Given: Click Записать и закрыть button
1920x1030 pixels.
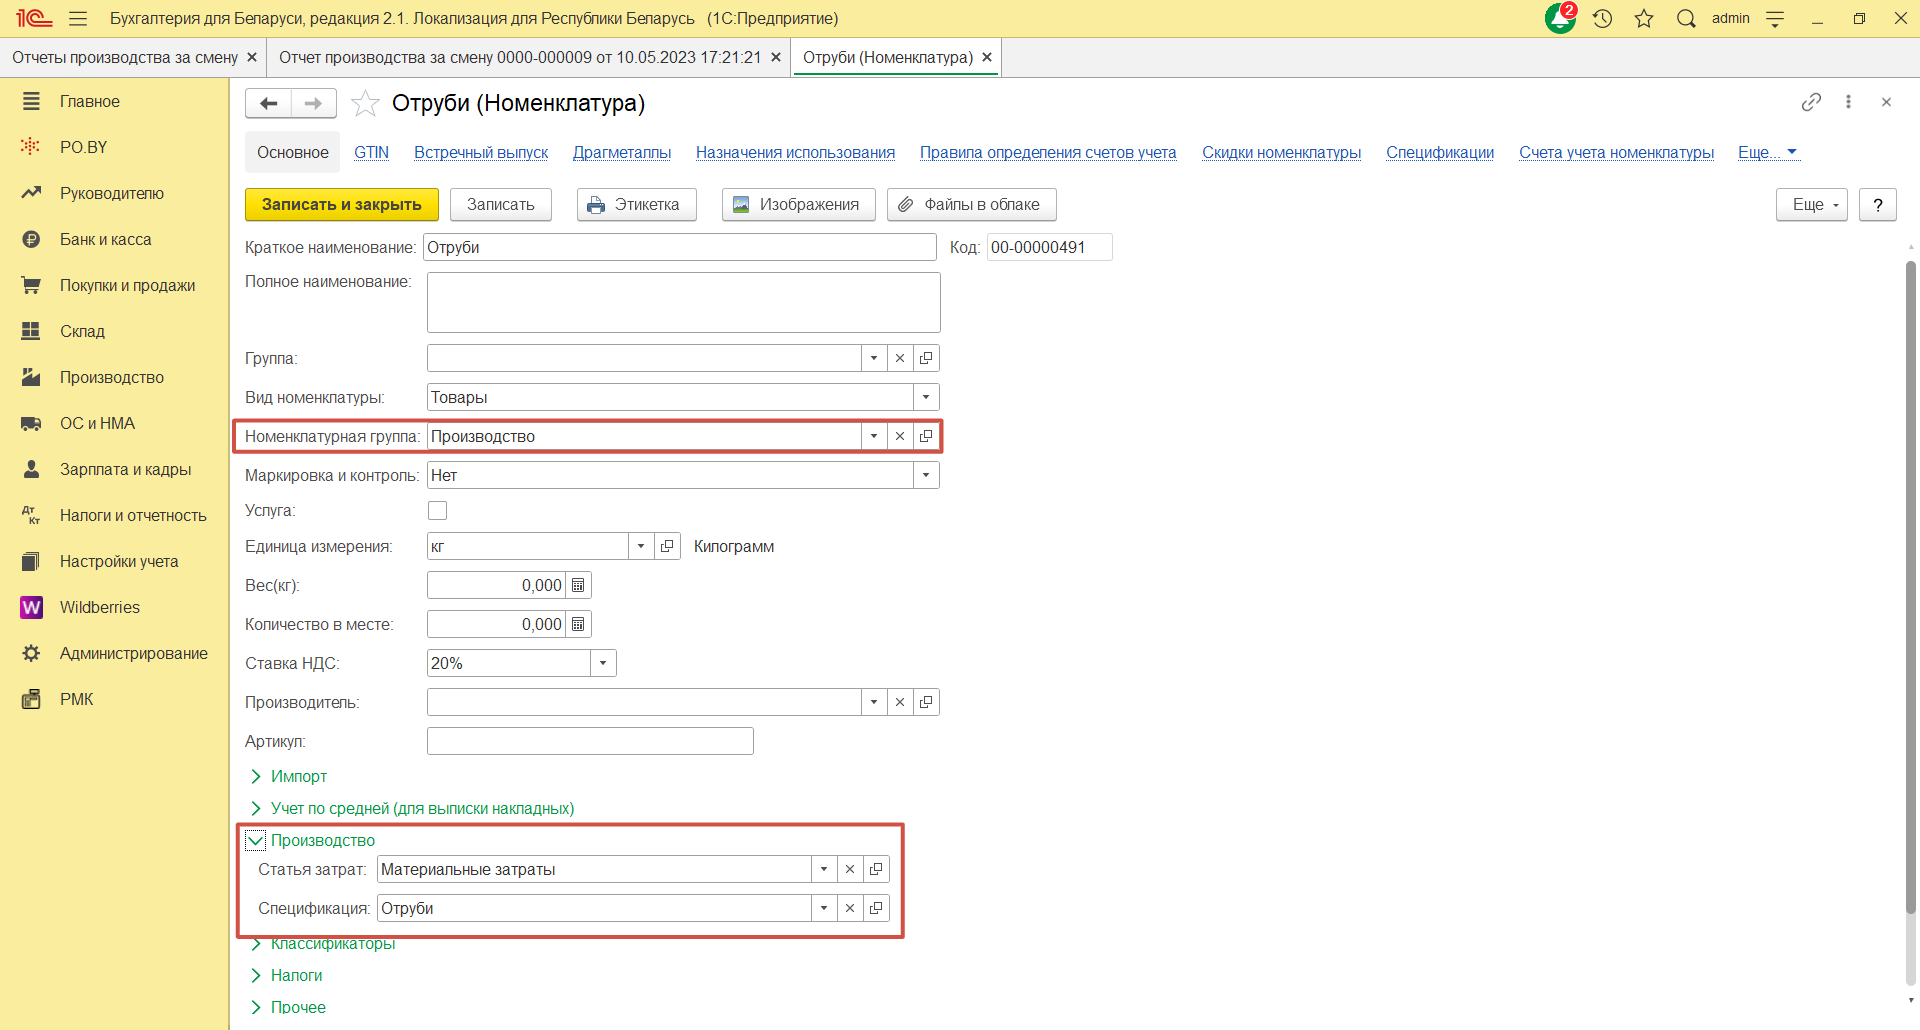Looking at the screenshot, I should (x=341, y=204).
